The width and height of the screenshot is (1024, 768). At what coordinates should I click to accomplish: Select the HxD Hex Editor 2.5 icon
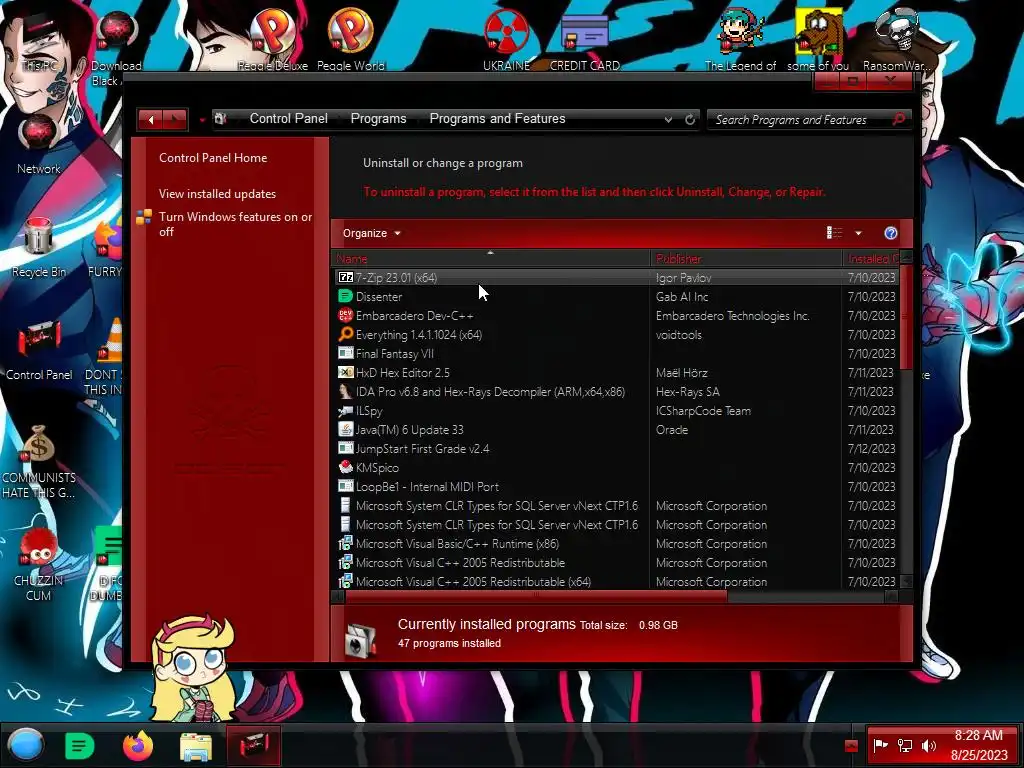(x=345, y=372)
